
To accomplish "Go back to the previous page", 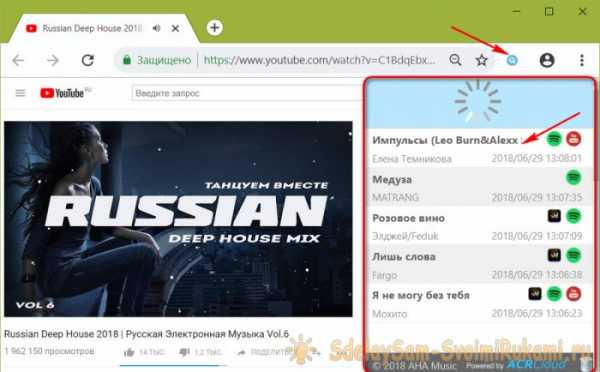I will (18, 60).
